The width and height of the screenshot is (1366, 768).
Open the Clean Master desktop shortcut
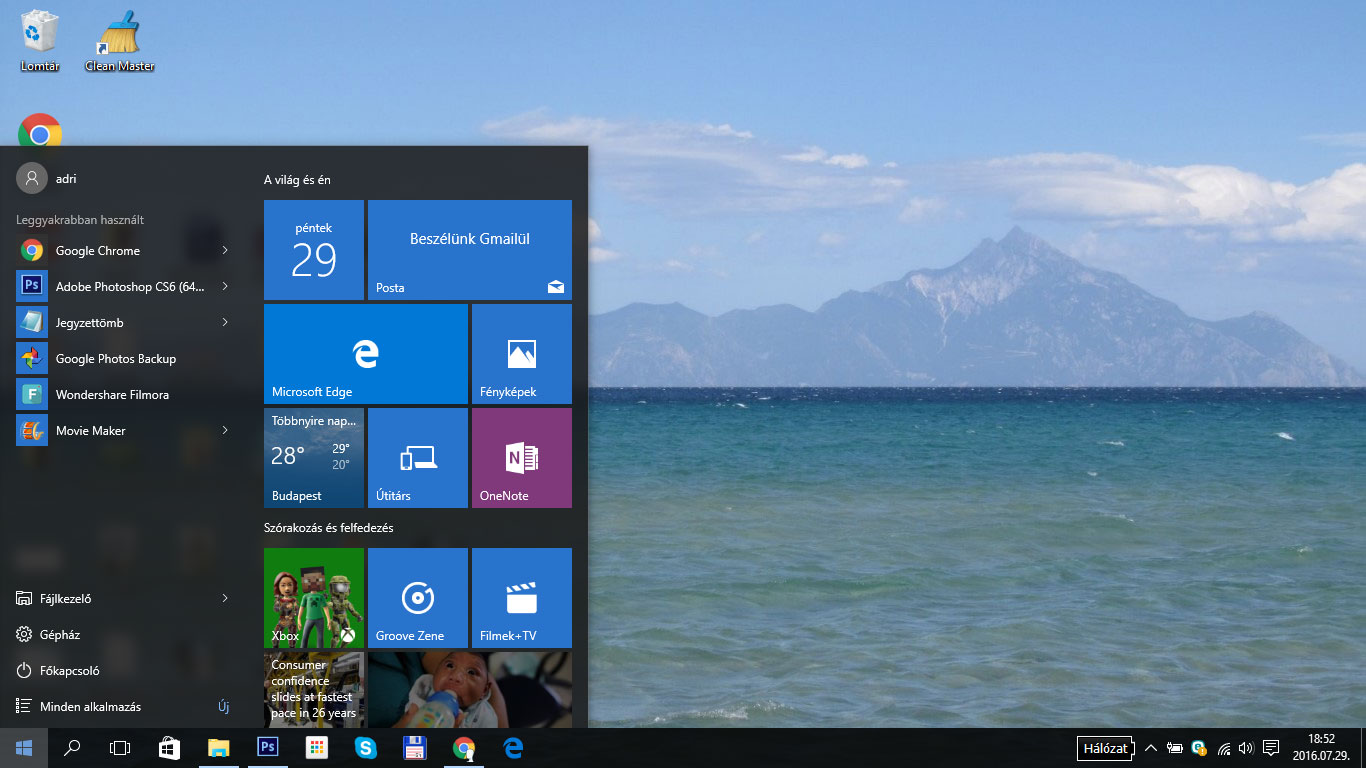pyautogui.click(x=119, y=41)
